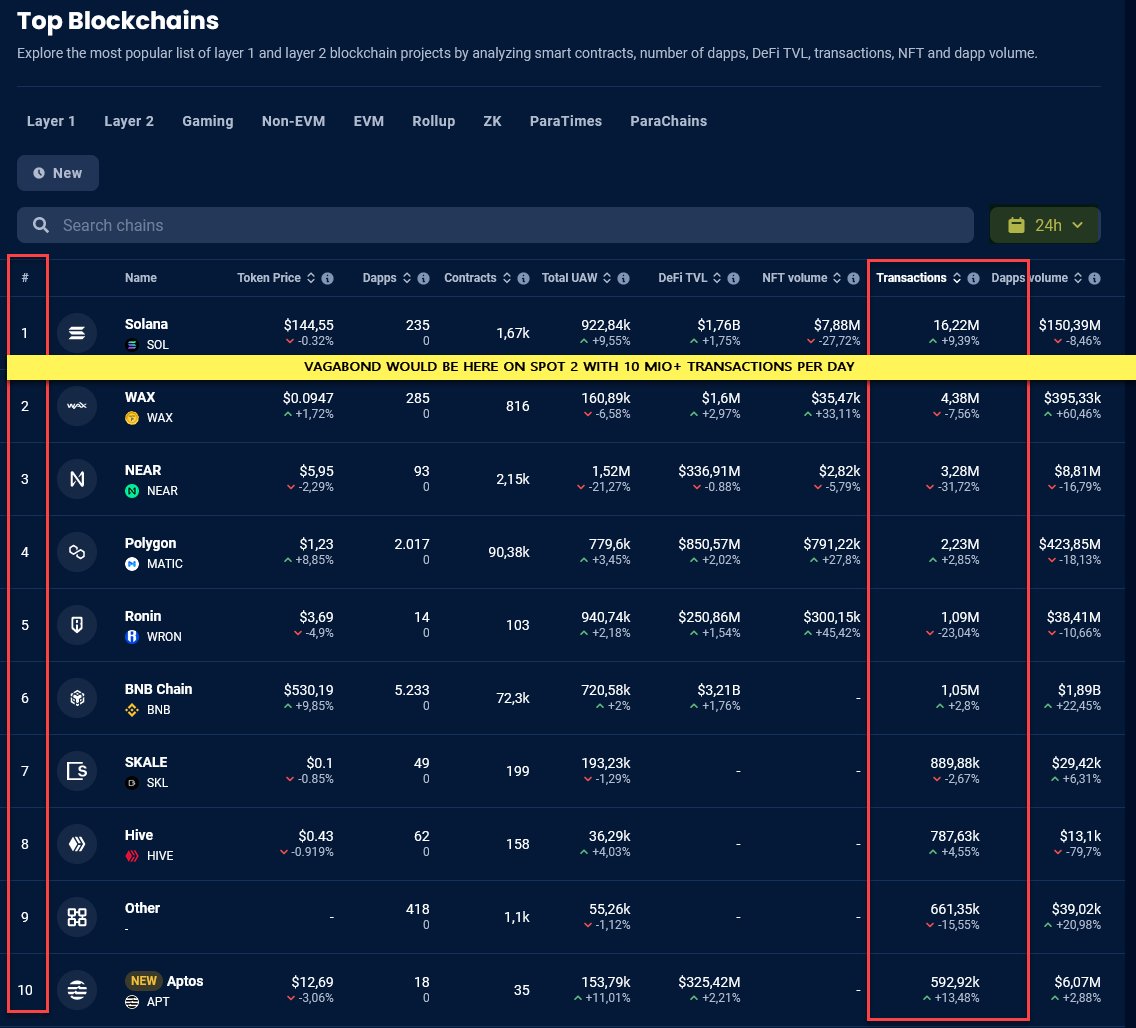The height and width of the screenshot is (1028, 1136).
Task: Open the Polygon chain page
Action: (151, 543)
